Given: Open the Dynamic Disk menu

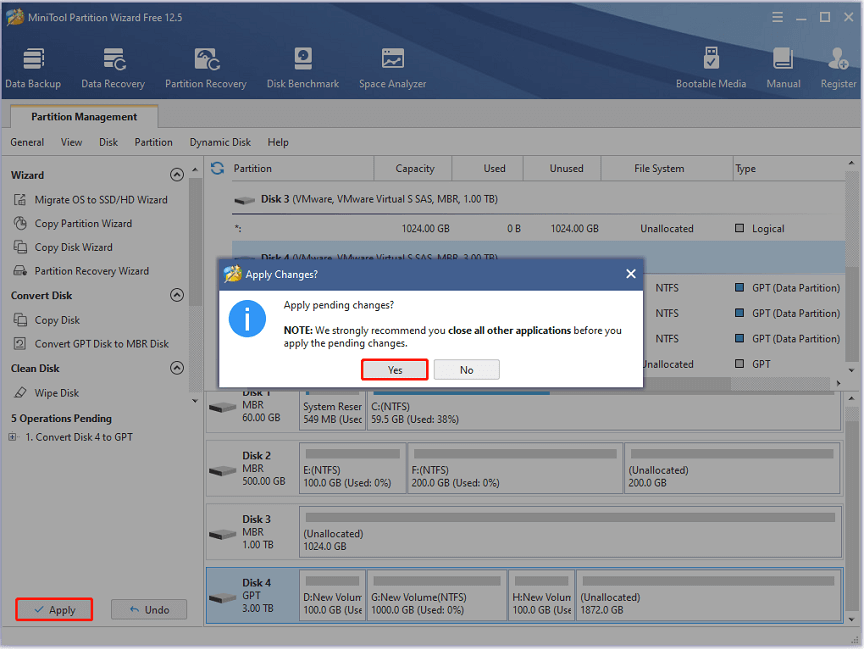Looking at the screenshot, I should pyautogui.click(x=220, y=143).
